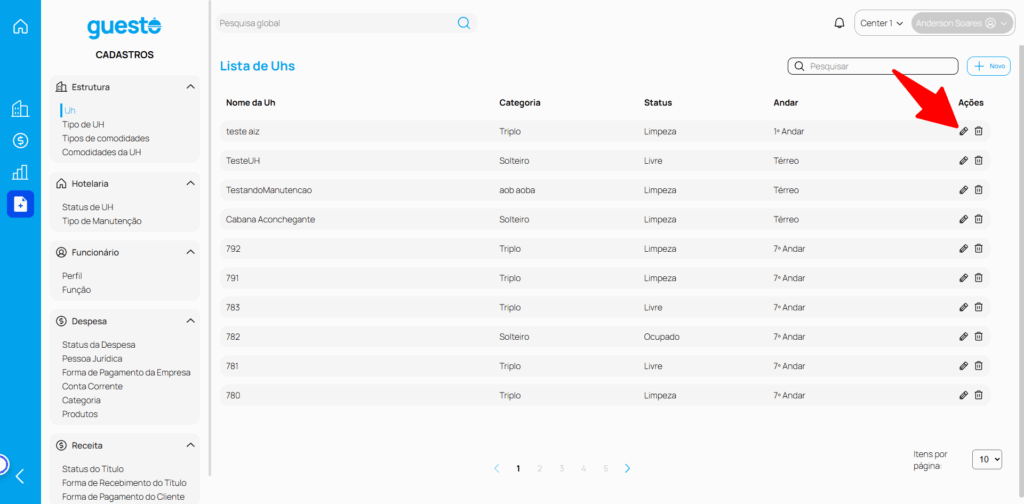Open the bar chart reports icon

pos(20,172)
